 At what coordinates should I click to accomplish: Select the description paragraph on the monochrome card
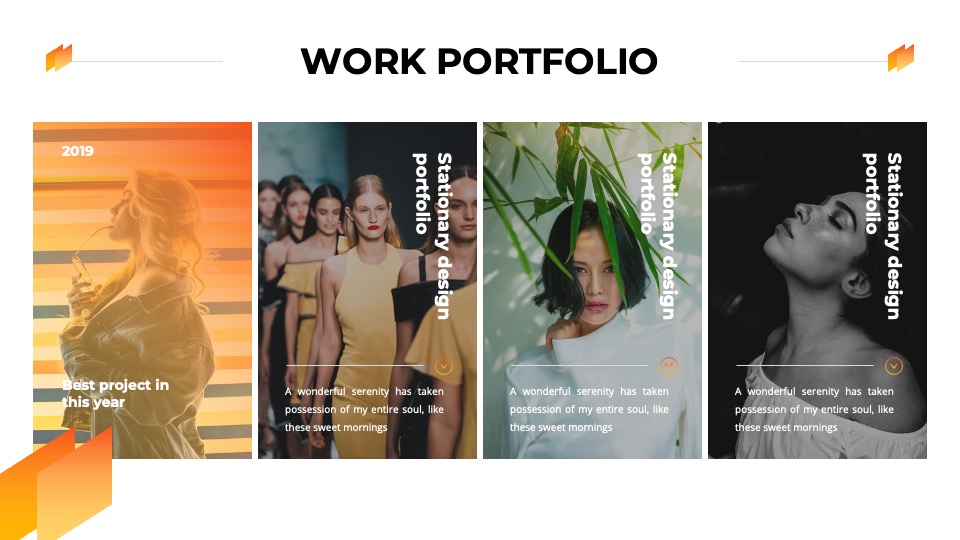[814, 409]
